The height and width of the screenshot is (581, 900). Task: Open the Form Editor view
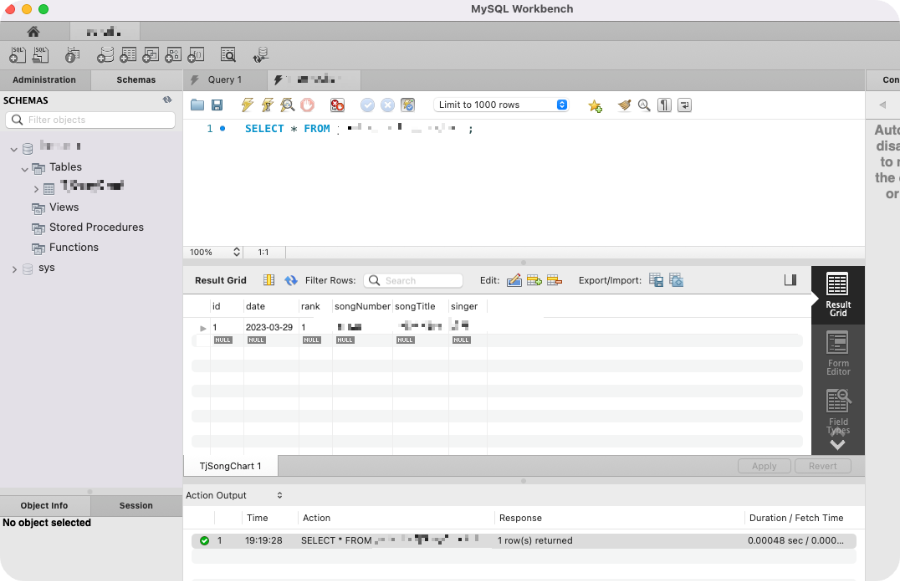(837, 353)
